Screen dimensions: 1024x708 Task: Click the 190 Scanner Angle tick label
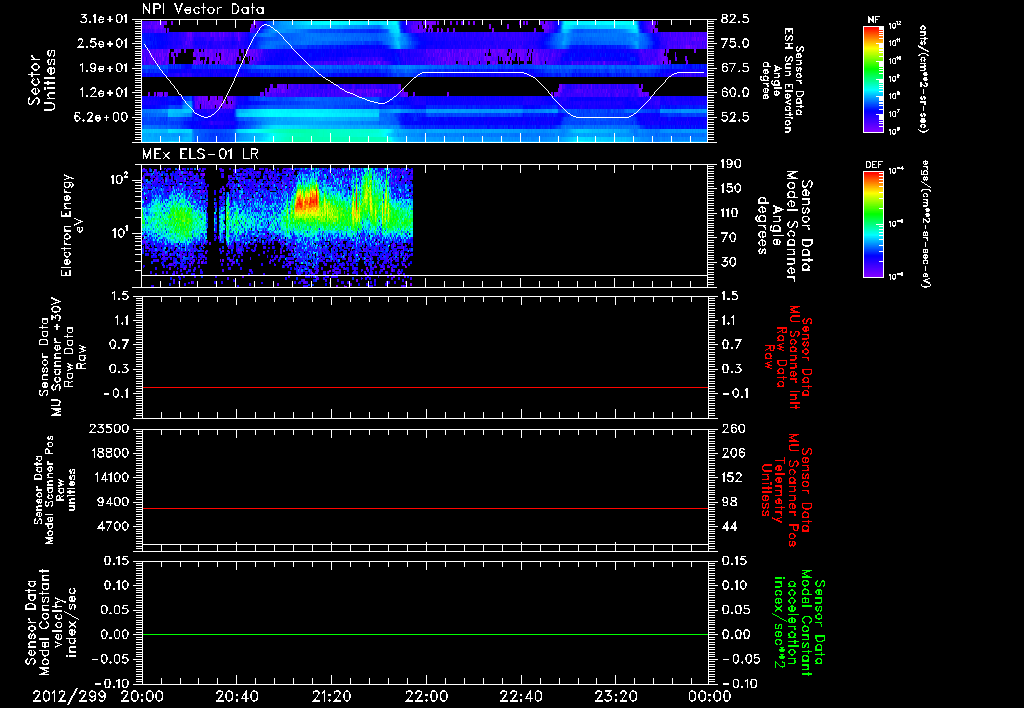(730, 164)
